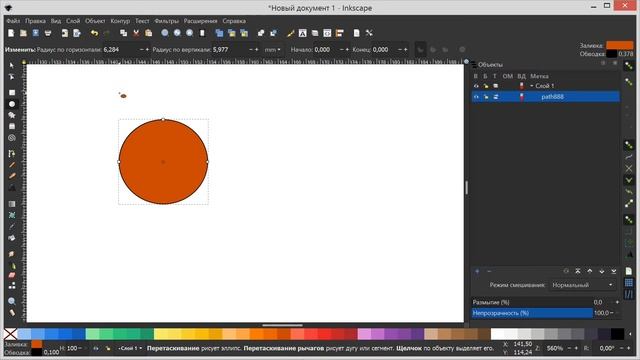
Task: Select the Measure tool
Action: pyautogui.click(x=12, y=313)
